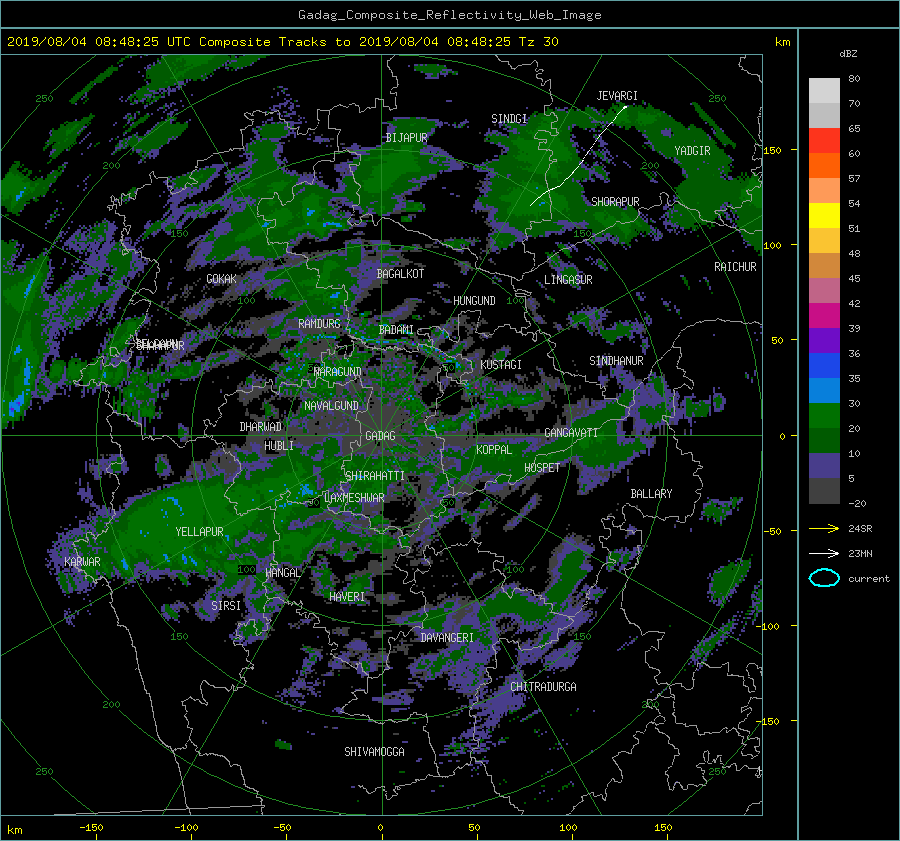Click the Gadag_Composite_Reflectivity_Web_Image title
This screenshot has height=841, width=900.
(449, 15)
